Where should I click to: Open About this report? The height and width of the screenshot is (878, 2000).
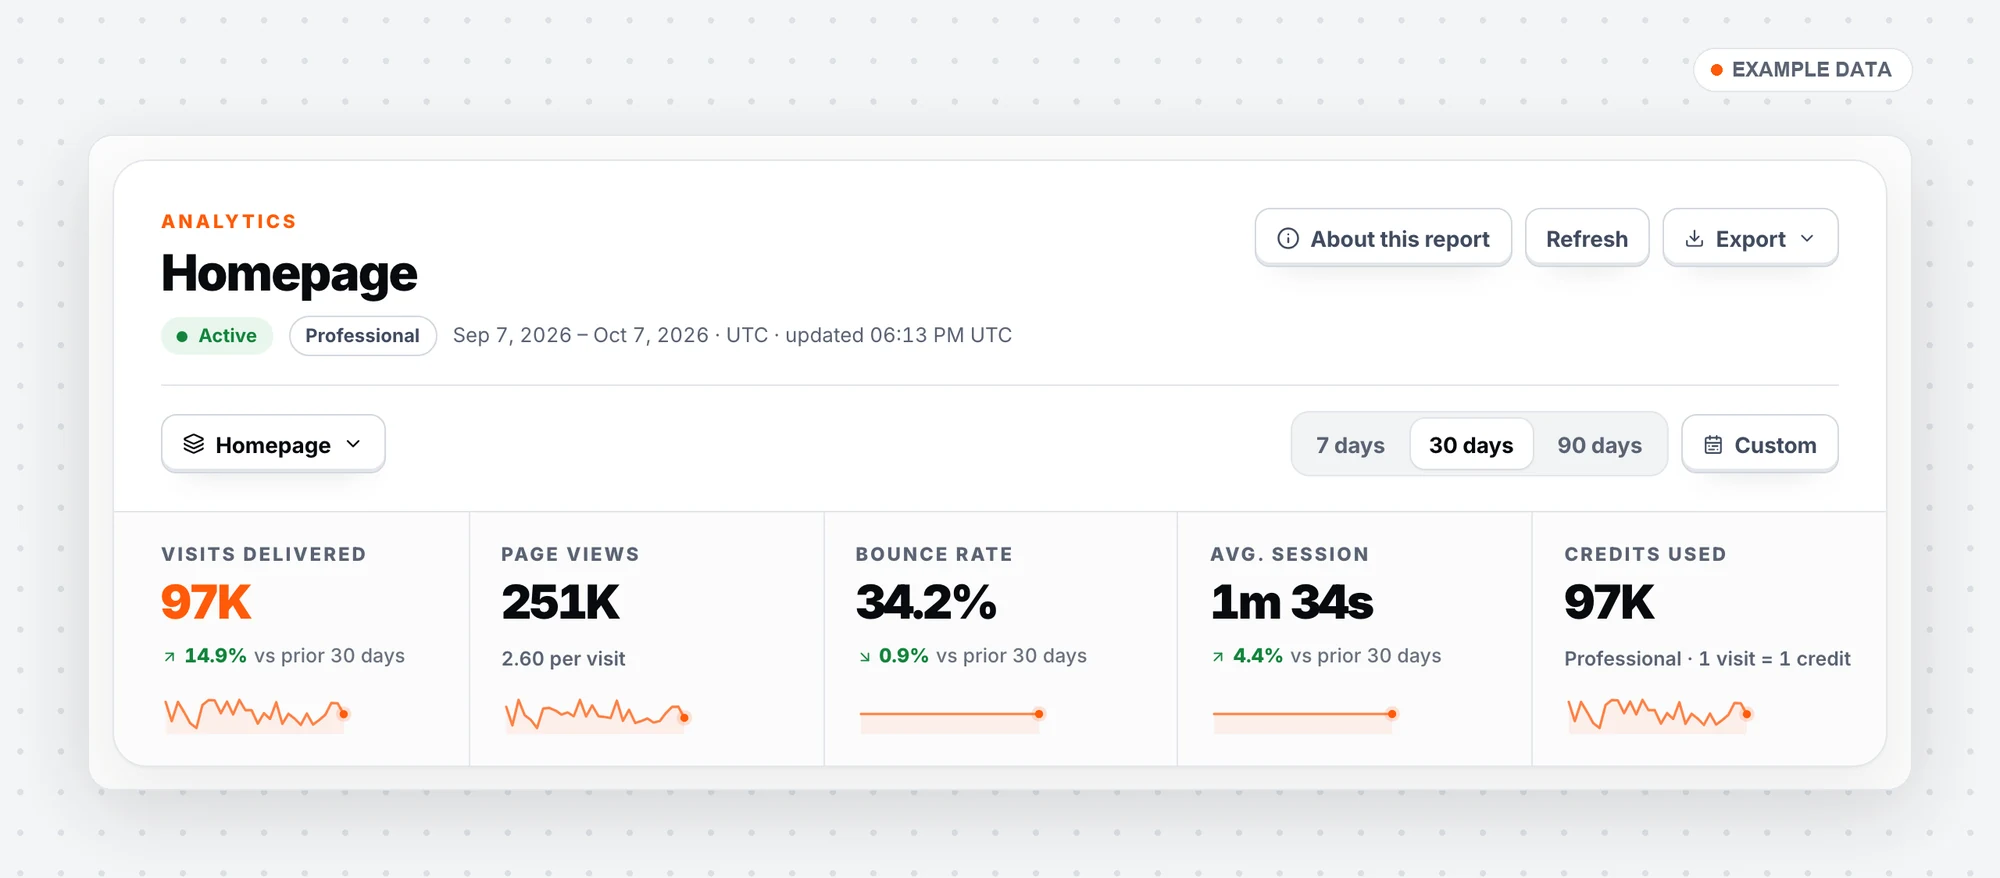pos(1383,238)
